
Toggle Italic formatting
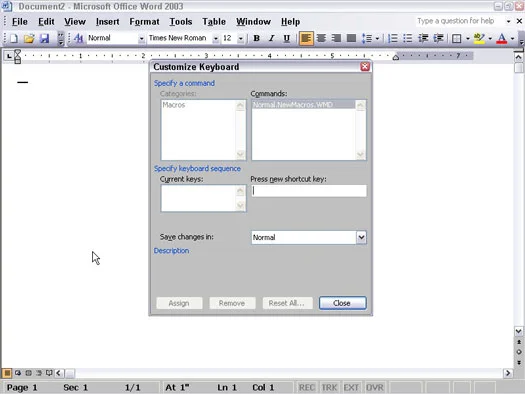pyautogui.click(x=272, y=38)
